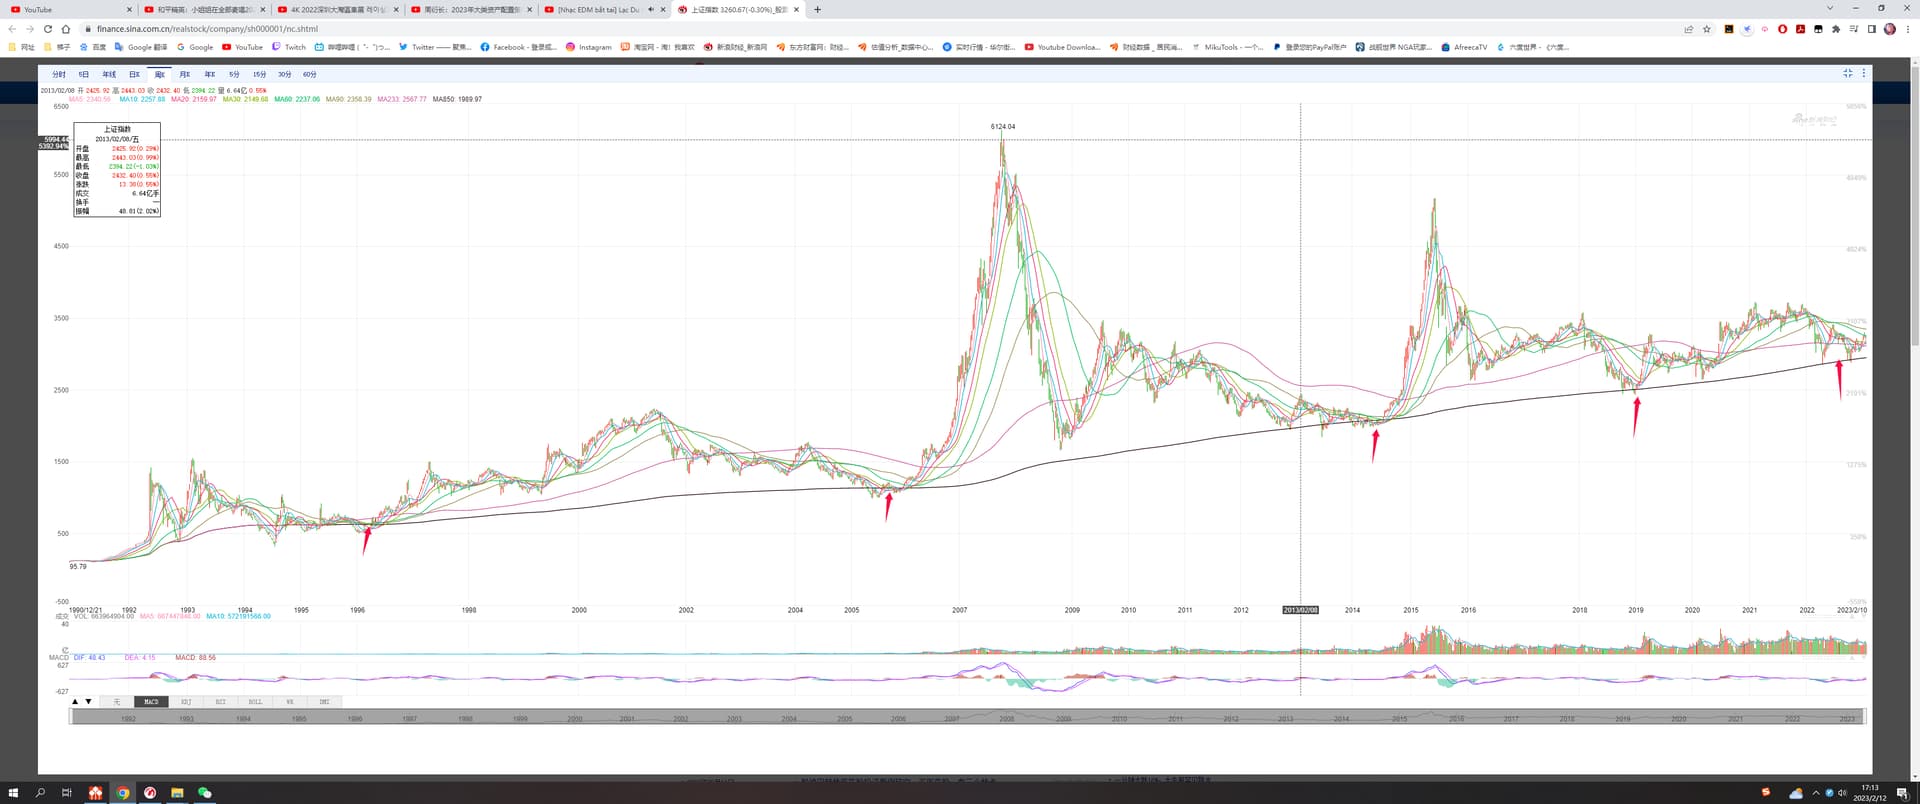Switch to the 30分 minute chart
Screen dimensions: 1920x804
tap(284, 74)
